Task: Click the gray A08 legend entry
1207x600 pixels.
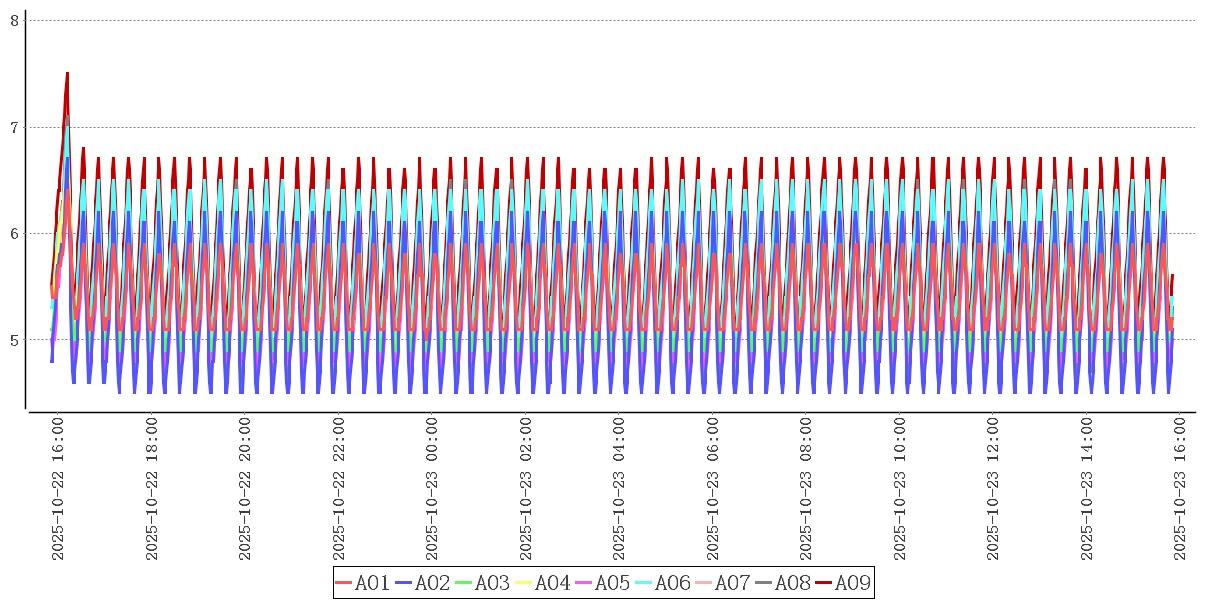Action: coord(782,583)
